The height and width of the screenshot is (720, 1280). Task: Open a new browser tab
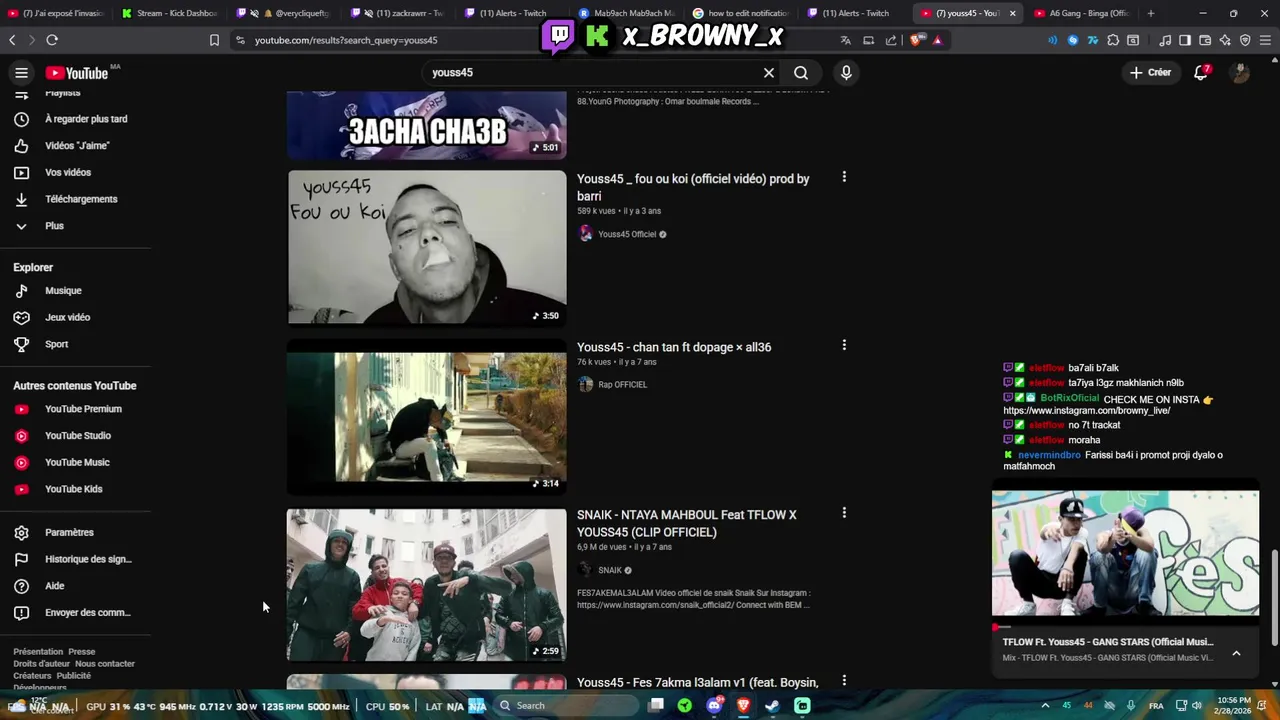point(1151,13)
